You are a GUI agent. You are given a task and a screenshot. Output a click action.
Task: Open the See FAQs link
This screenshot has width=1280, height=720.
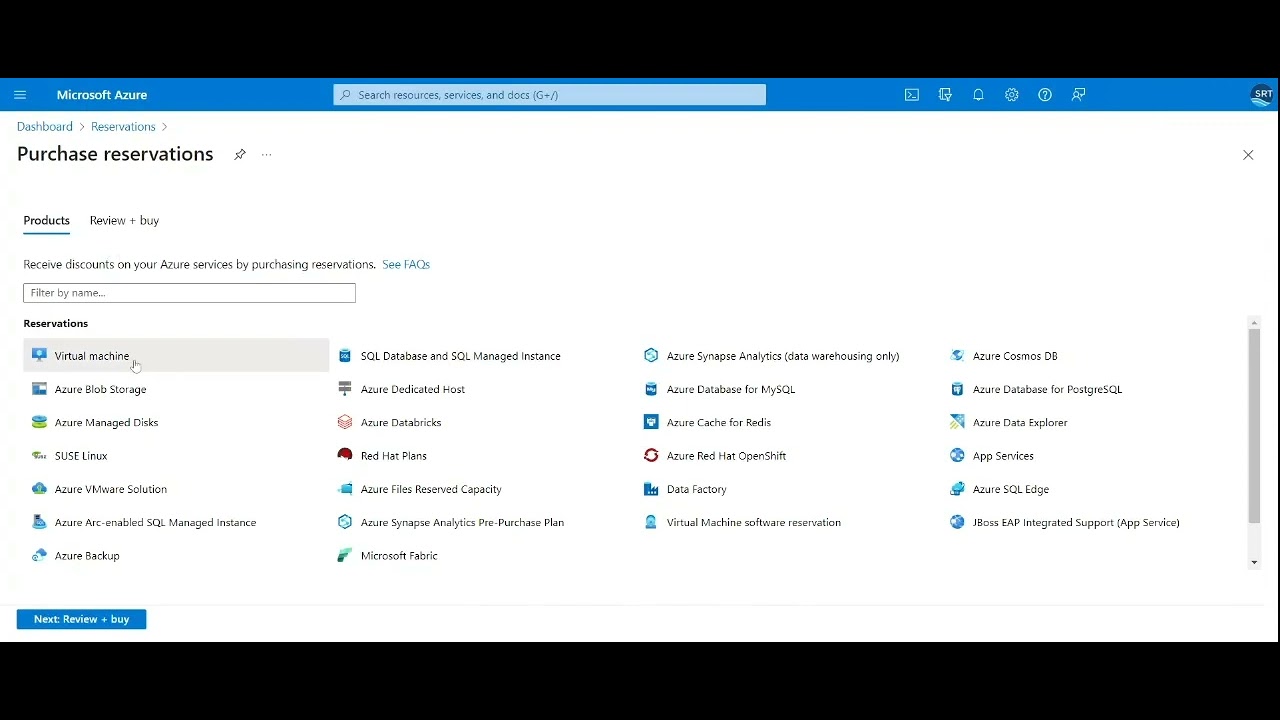406,264
